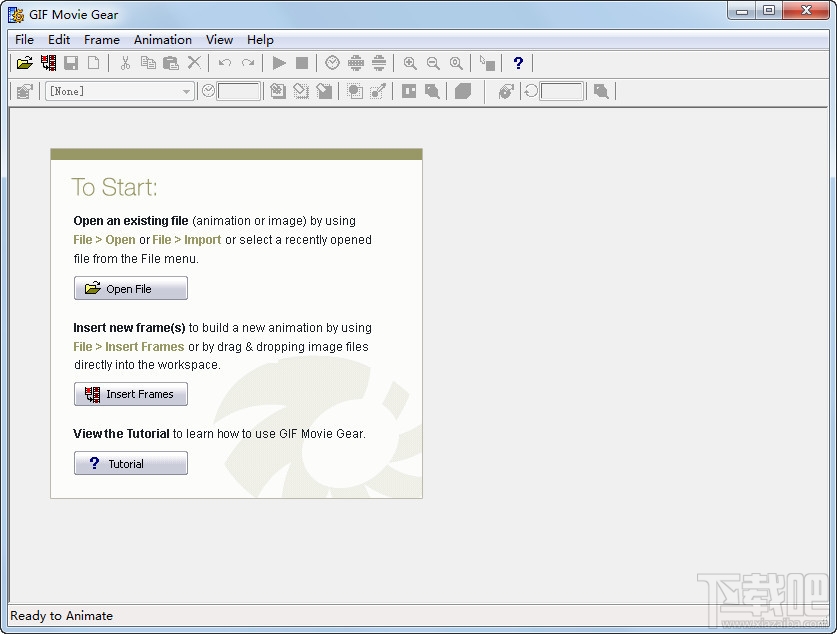Click the clock timing icon in top toolbar
837x634 pixels.
coord(333,63)
